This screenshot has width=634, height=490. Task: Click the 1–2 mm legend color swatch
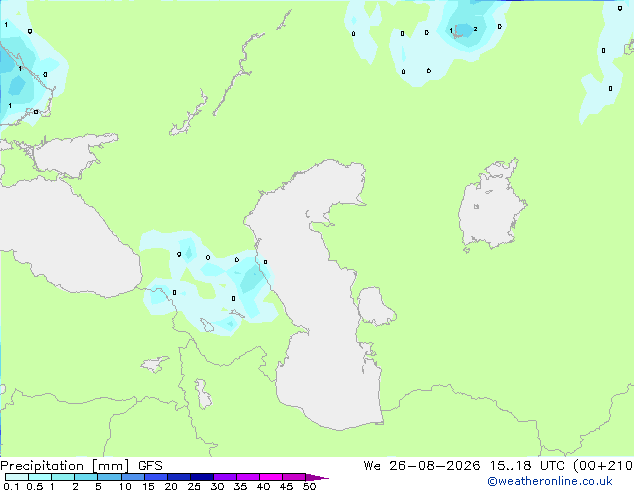click(x=63, y=477)
